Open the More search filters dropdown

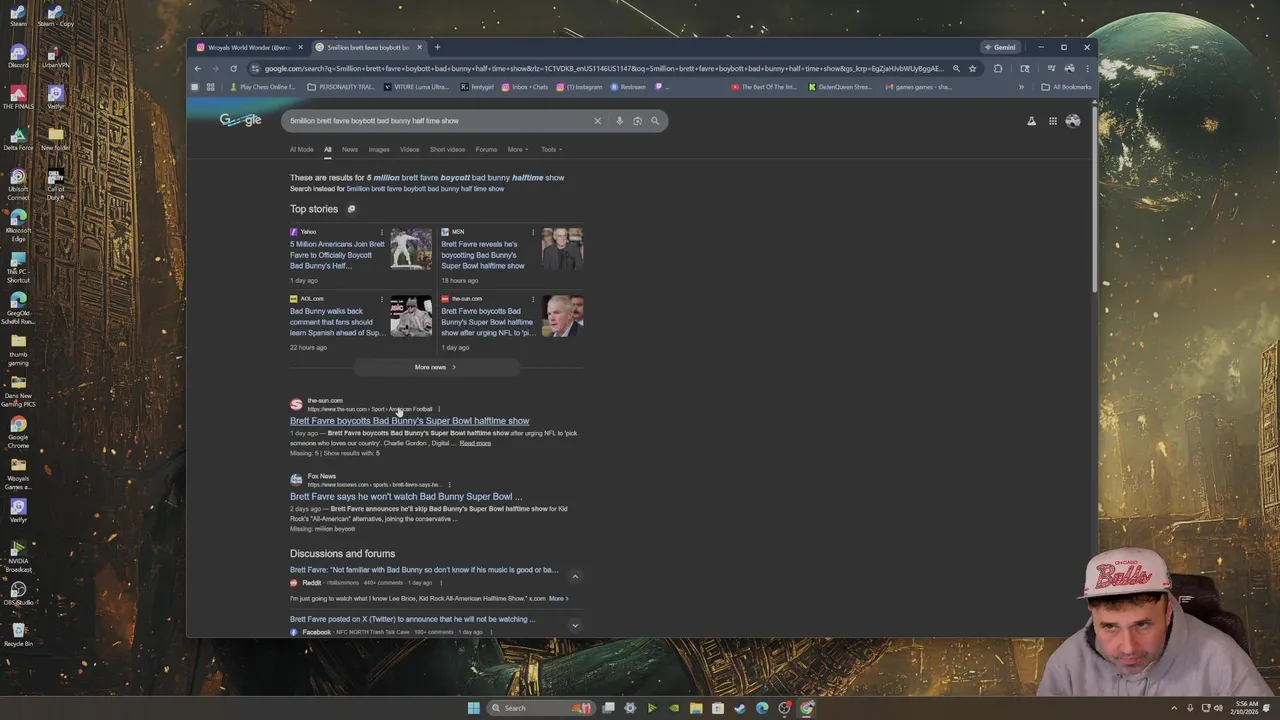coord(517,150)
